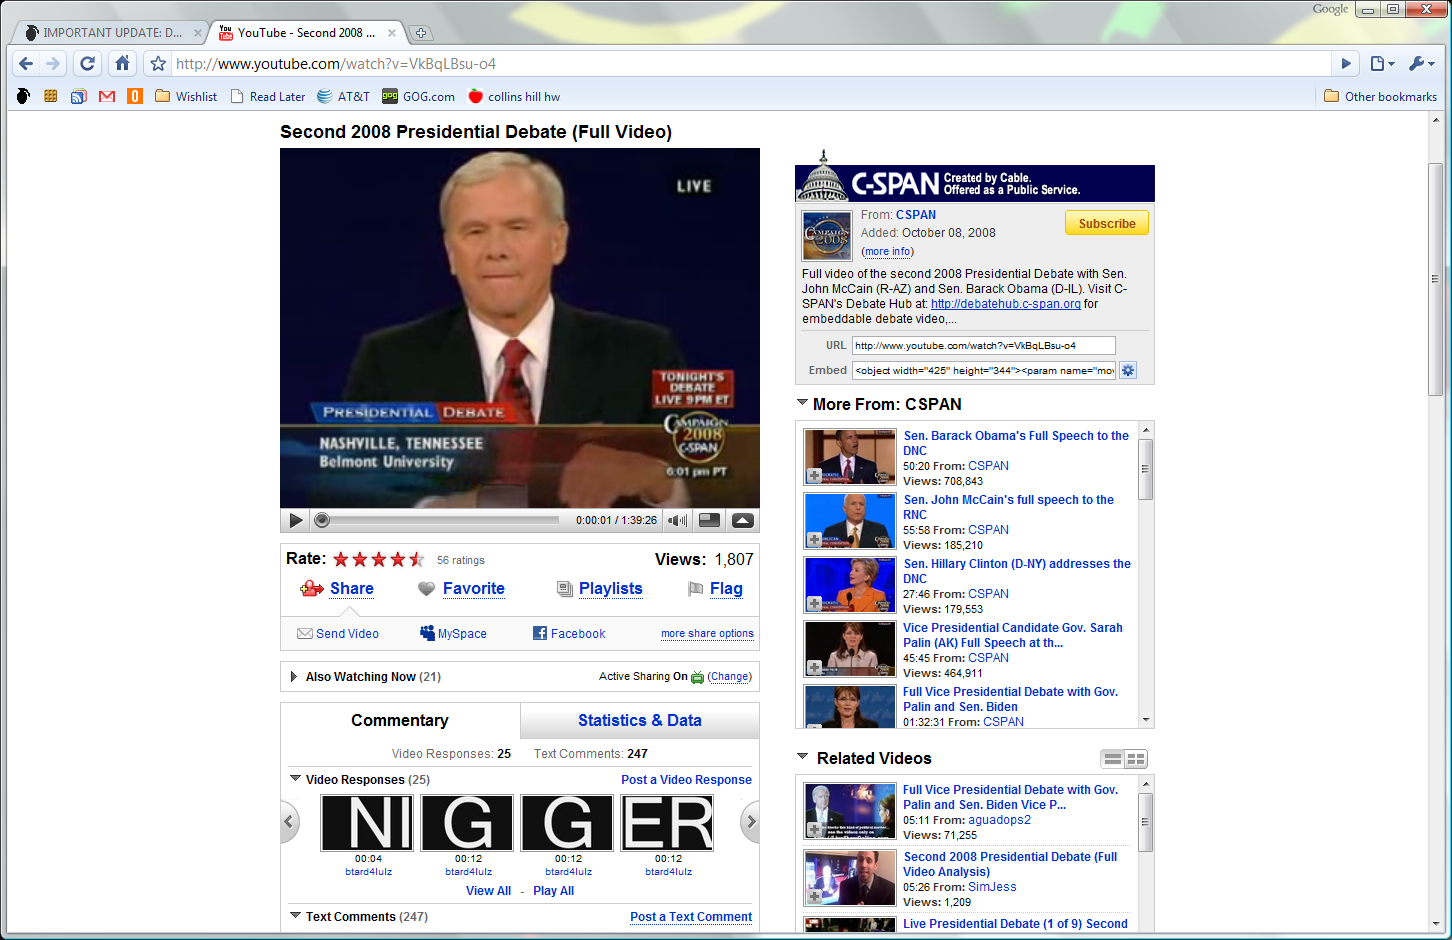
Task: Click the Post a Video Response link
Action: tap(686, 780)
